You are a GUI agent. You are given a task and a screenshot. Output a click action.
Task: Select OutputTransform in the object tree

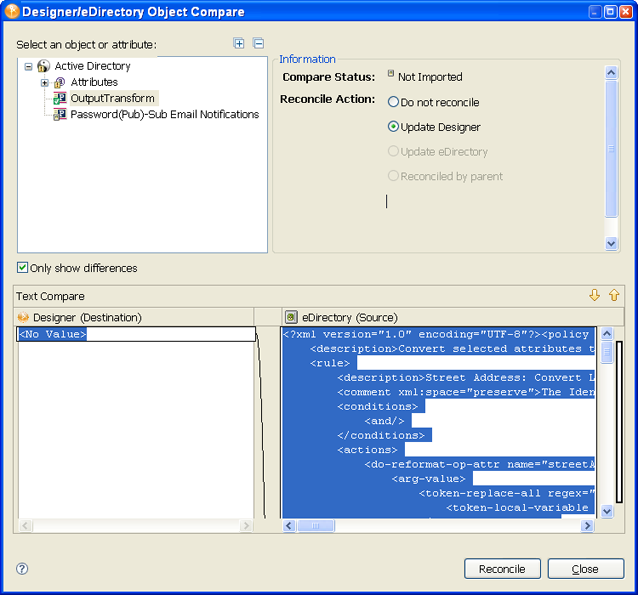pyautogui.click(x=112, y=98)
